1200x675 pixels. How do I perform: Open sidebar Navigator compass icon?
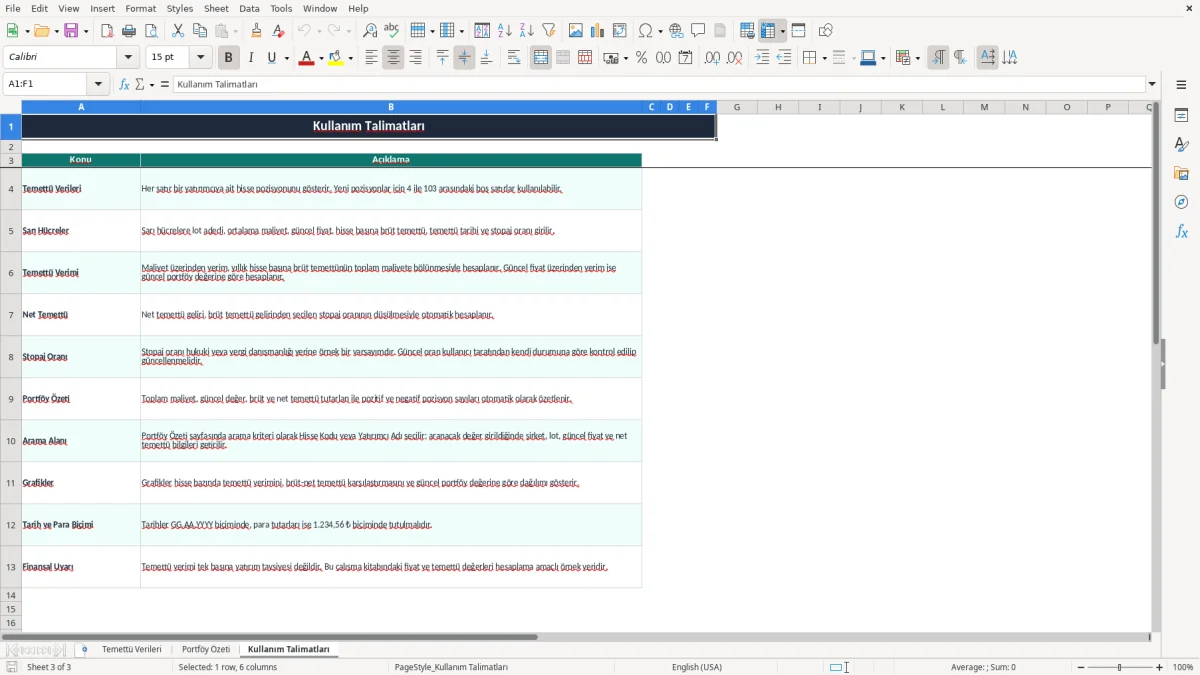1181,202
